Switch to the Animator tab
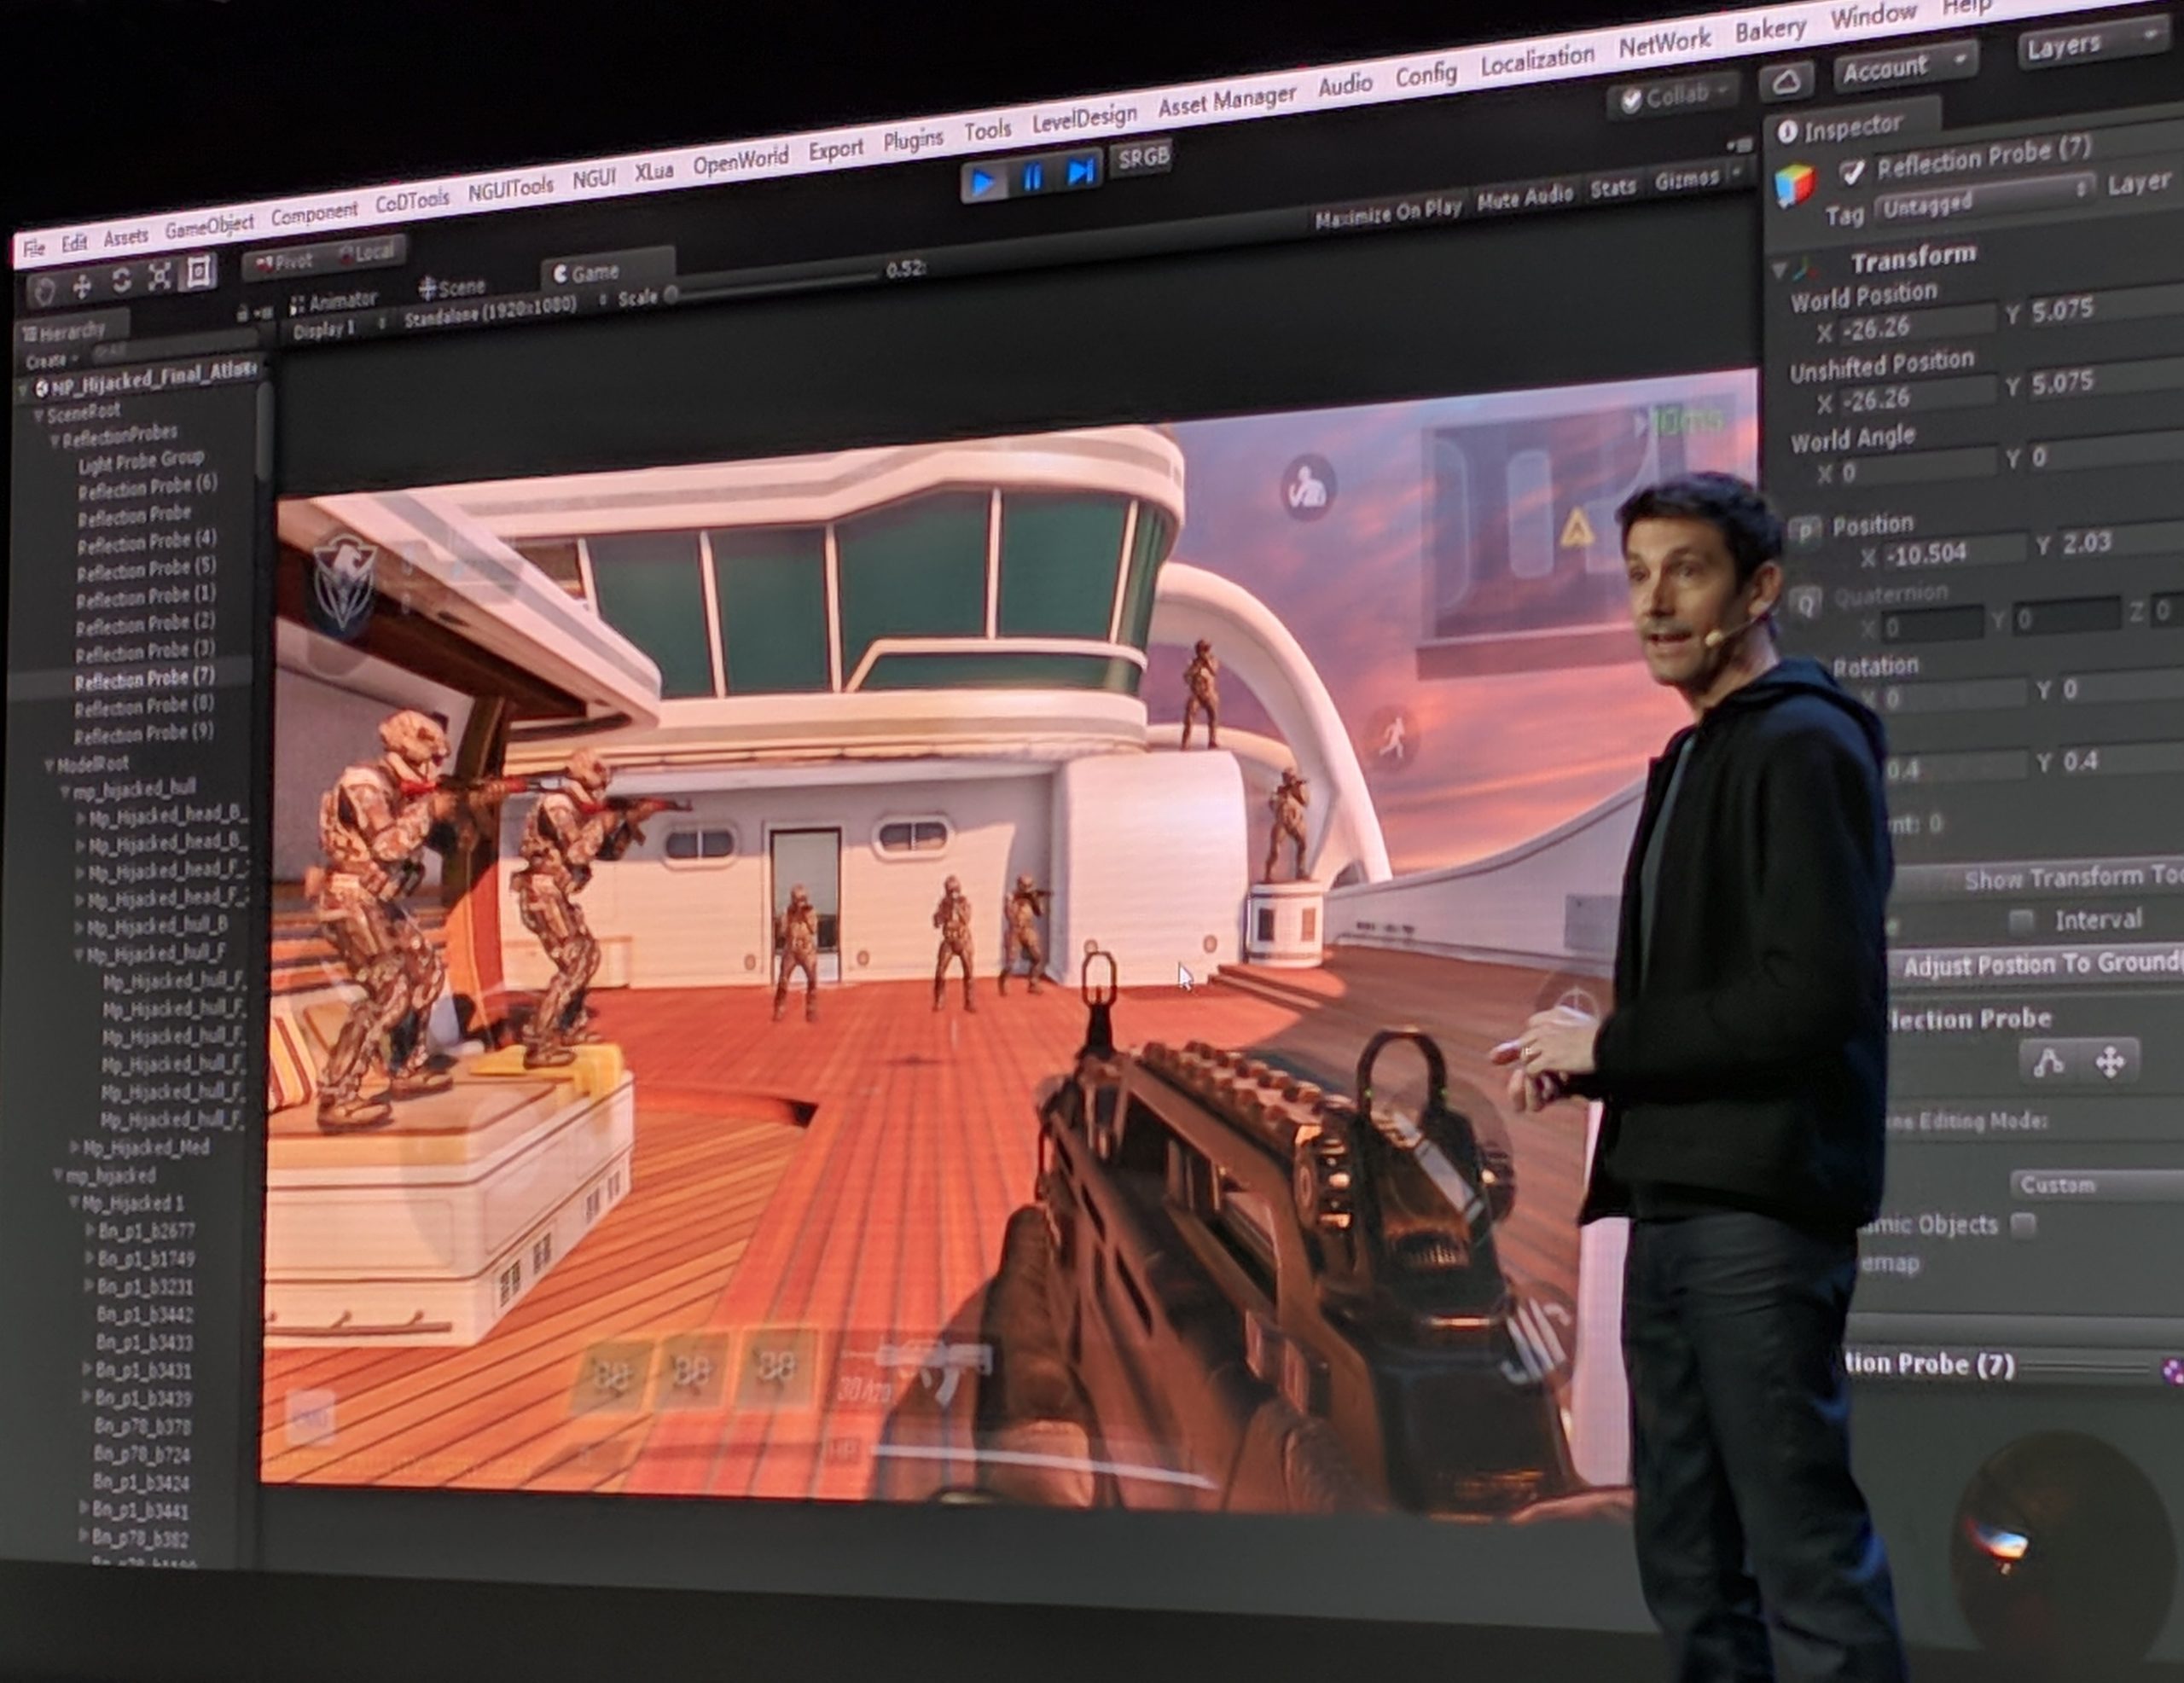This screenshot has width=2184, height=1683. [333, 300]
